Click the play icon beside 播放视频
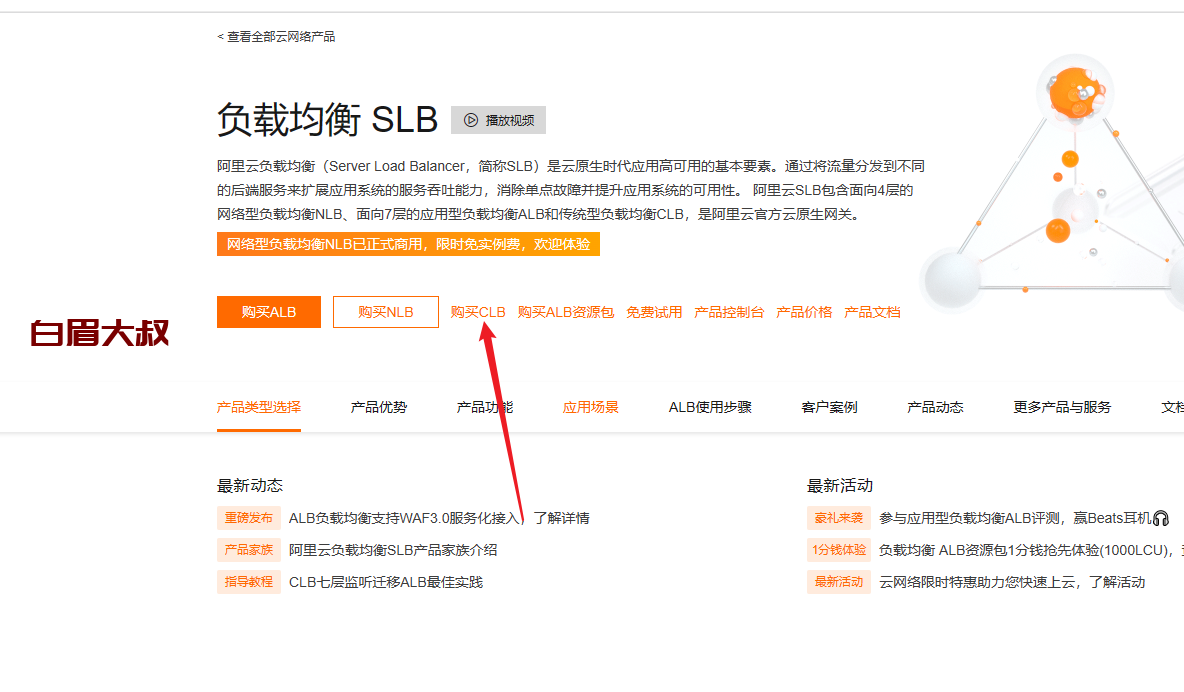Viewport: 1184px width, 692px height. click(470, 120)
